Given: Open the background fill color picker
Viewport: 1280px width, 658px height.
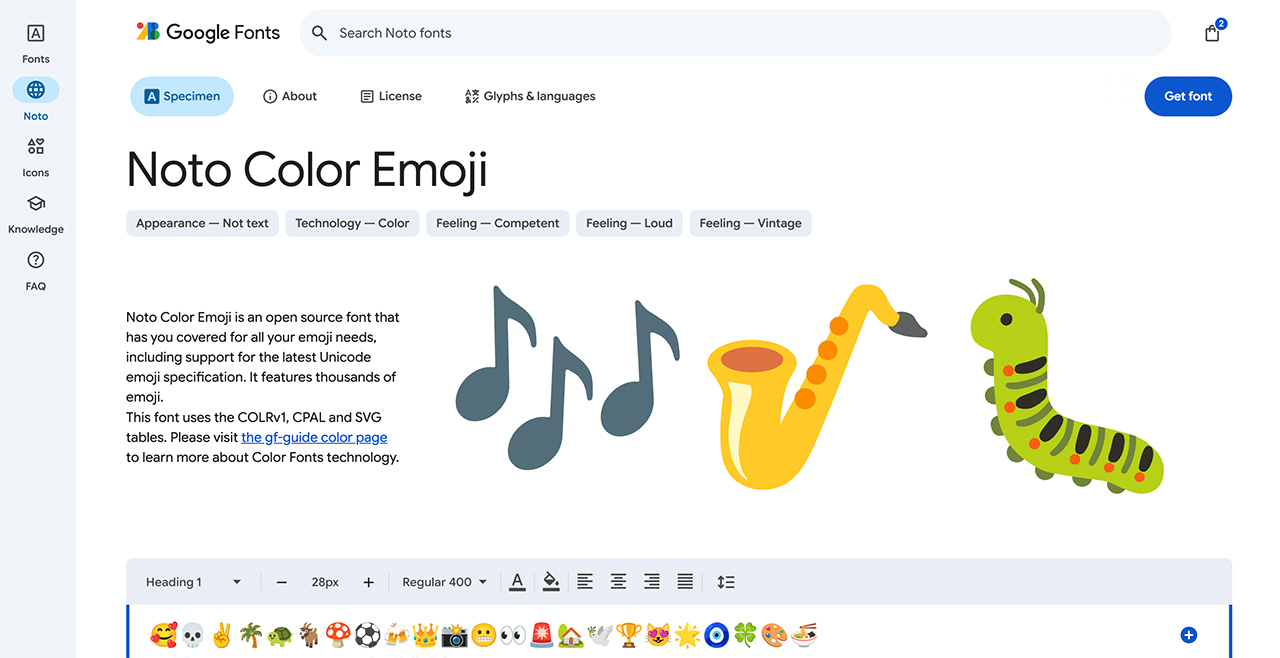Looking at the screenshot, I should pyautogui.click(x=551, y=581).
